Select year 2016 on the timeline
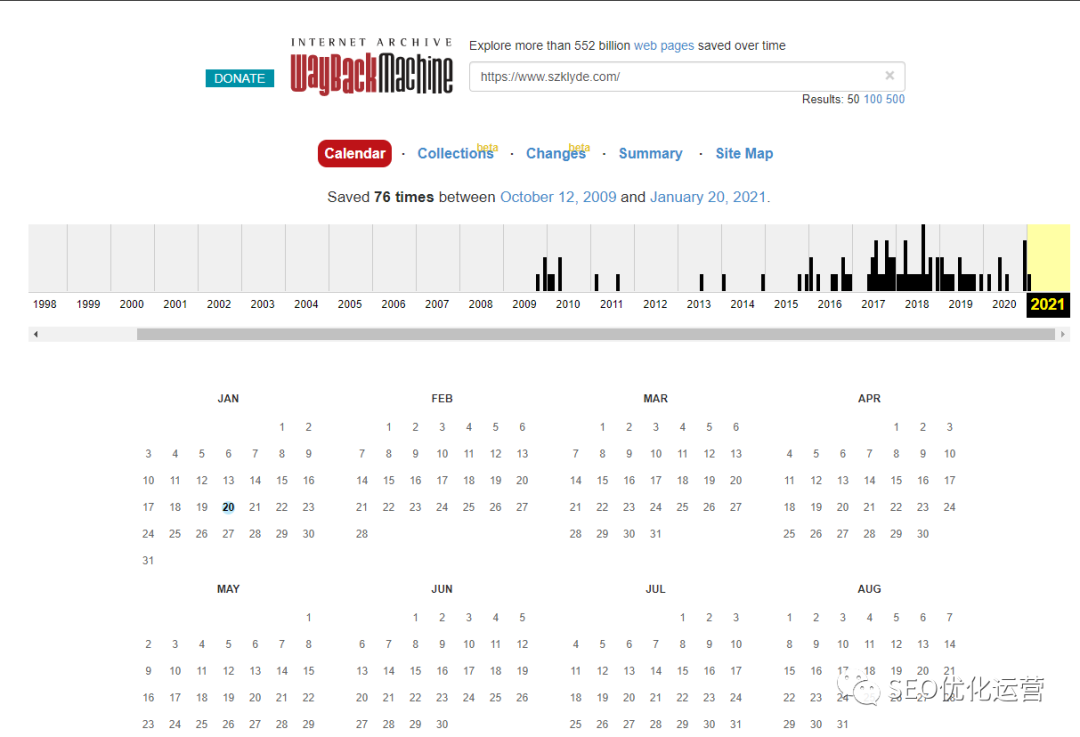Viewport: 1080px width, 737px height. (829, 304)
